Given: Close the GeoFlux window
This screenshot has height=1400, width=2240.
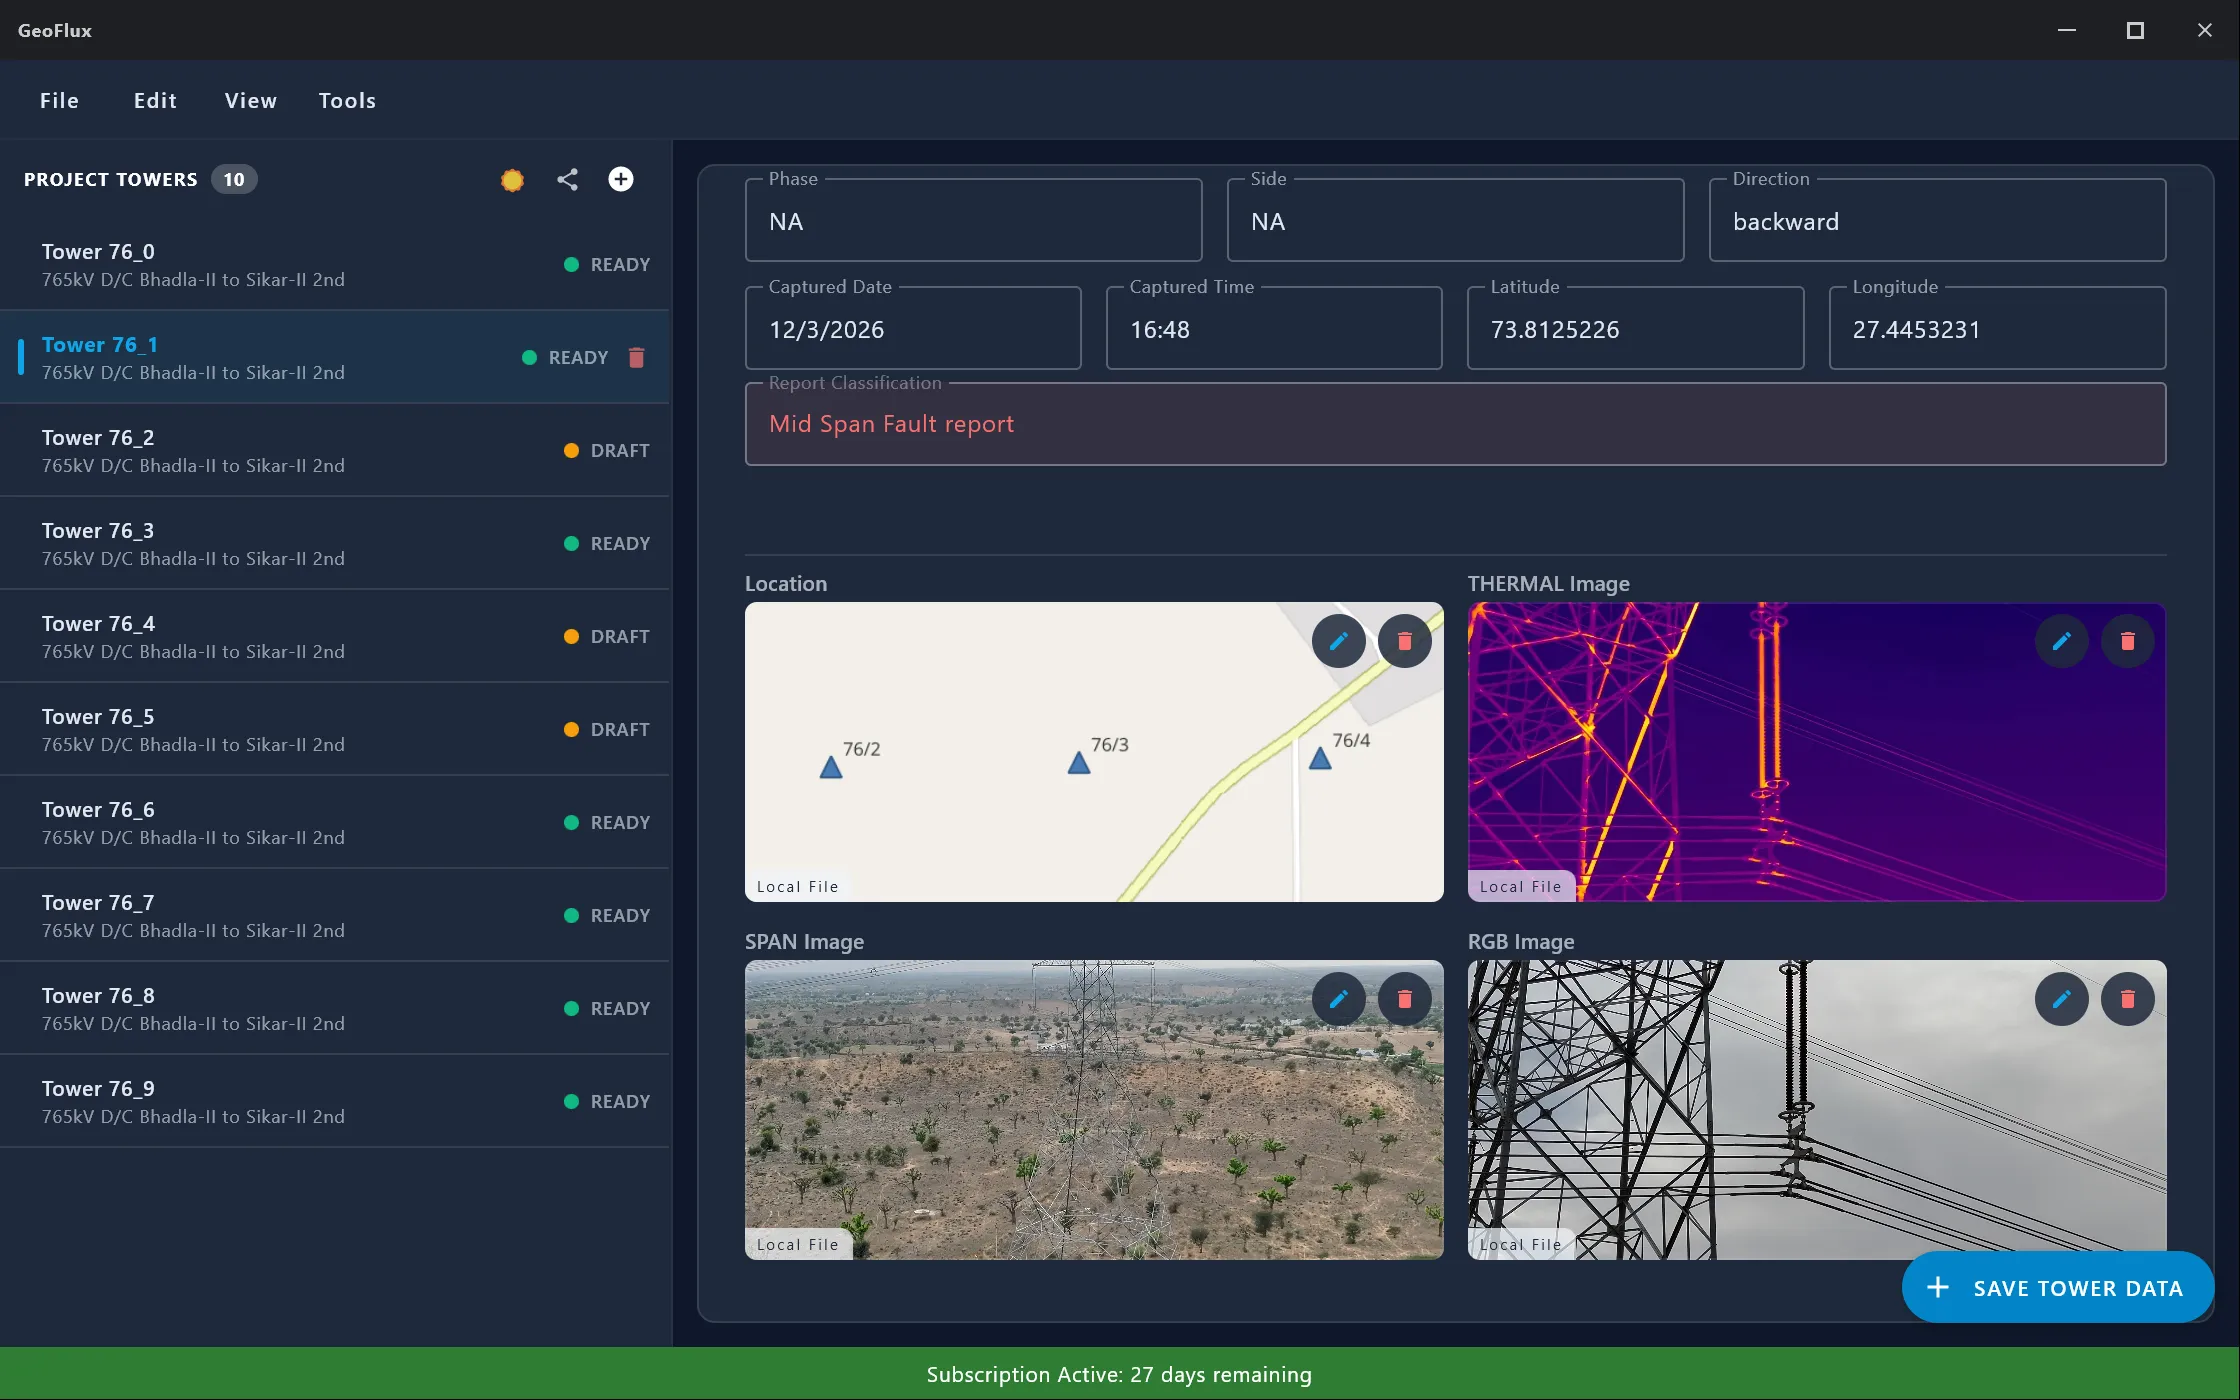Looking at the screenshot, I should pyautogui.click(x=2204, y=30).
